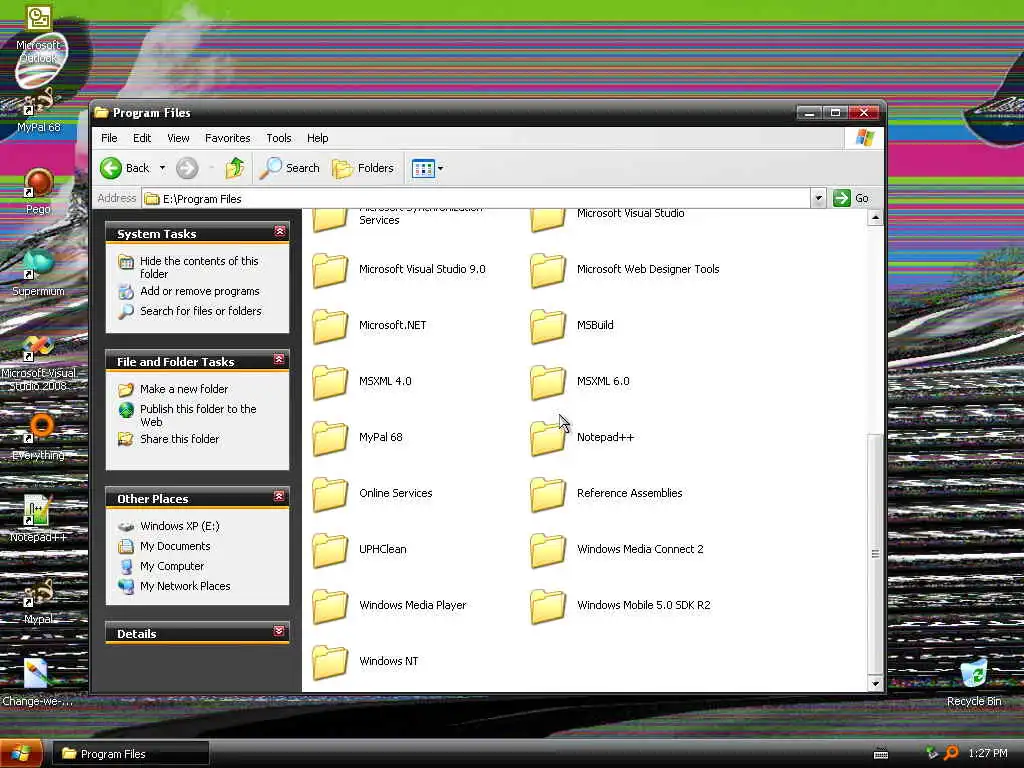Click the Start button on taskbar
Screen dimensions: 1024x768
22,754
